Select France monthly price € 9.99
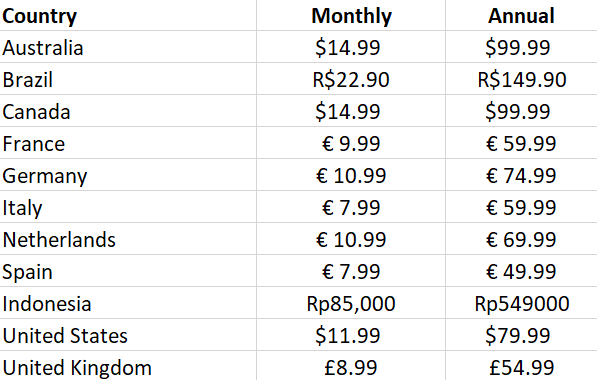Screen dimensions: 597x380 pos(351,143)
